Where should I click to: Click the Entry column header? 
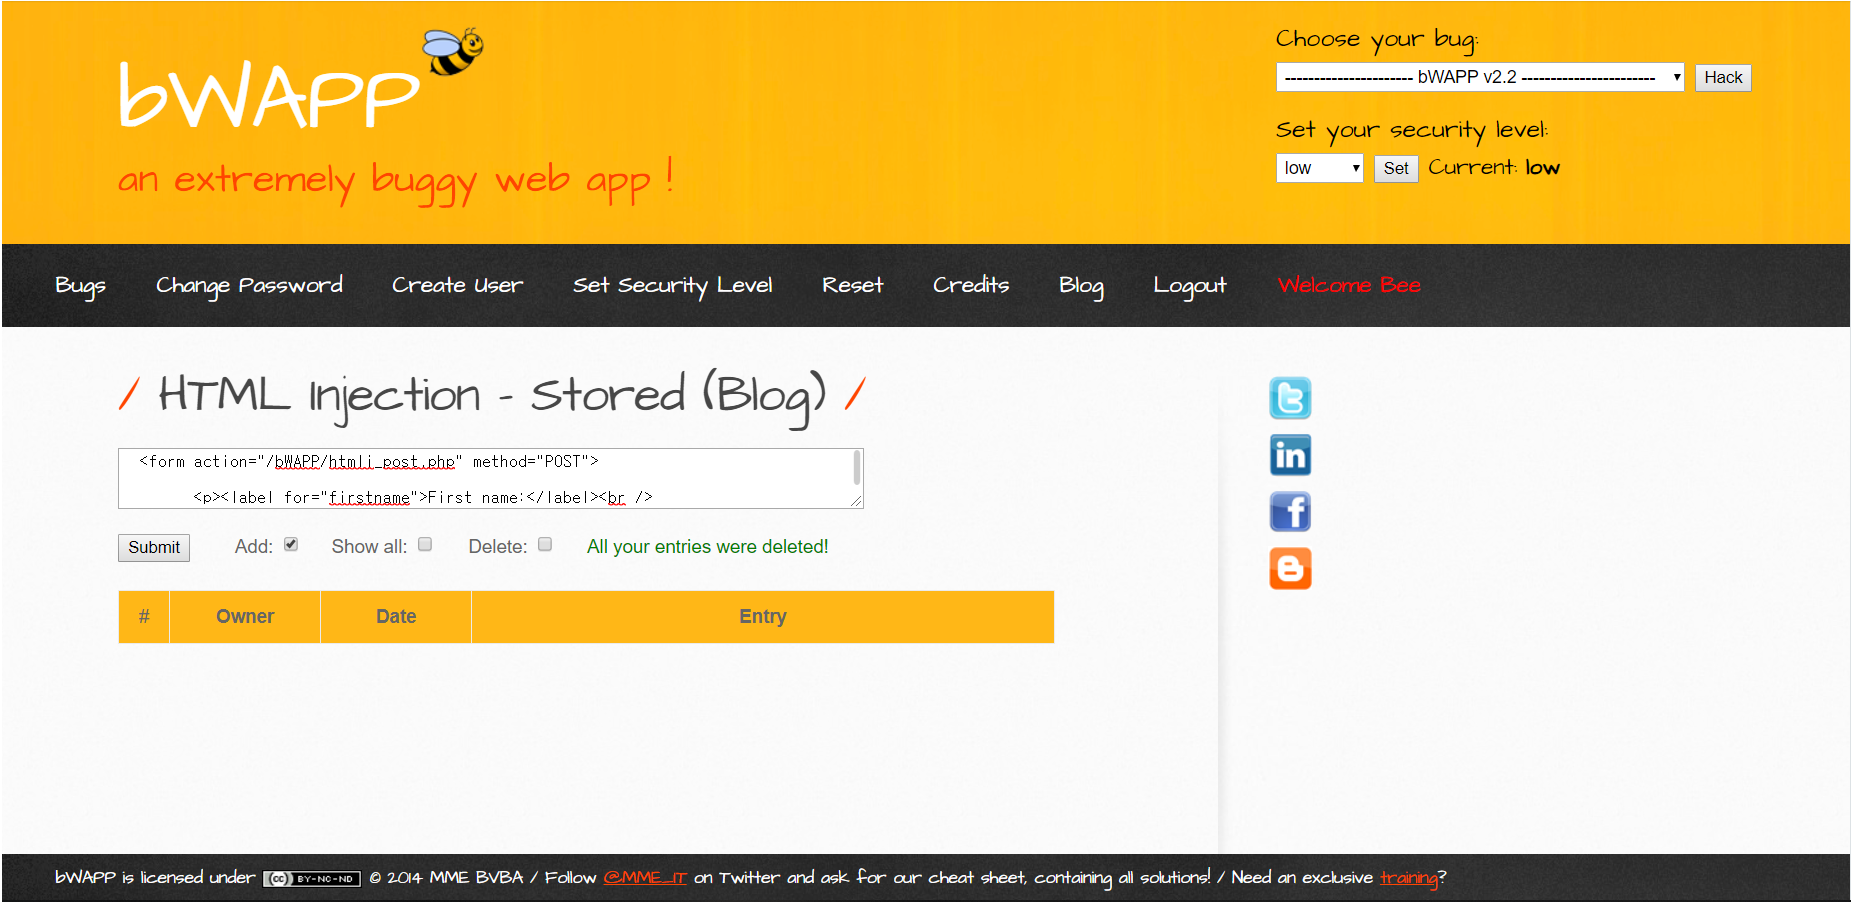point(763,617)
